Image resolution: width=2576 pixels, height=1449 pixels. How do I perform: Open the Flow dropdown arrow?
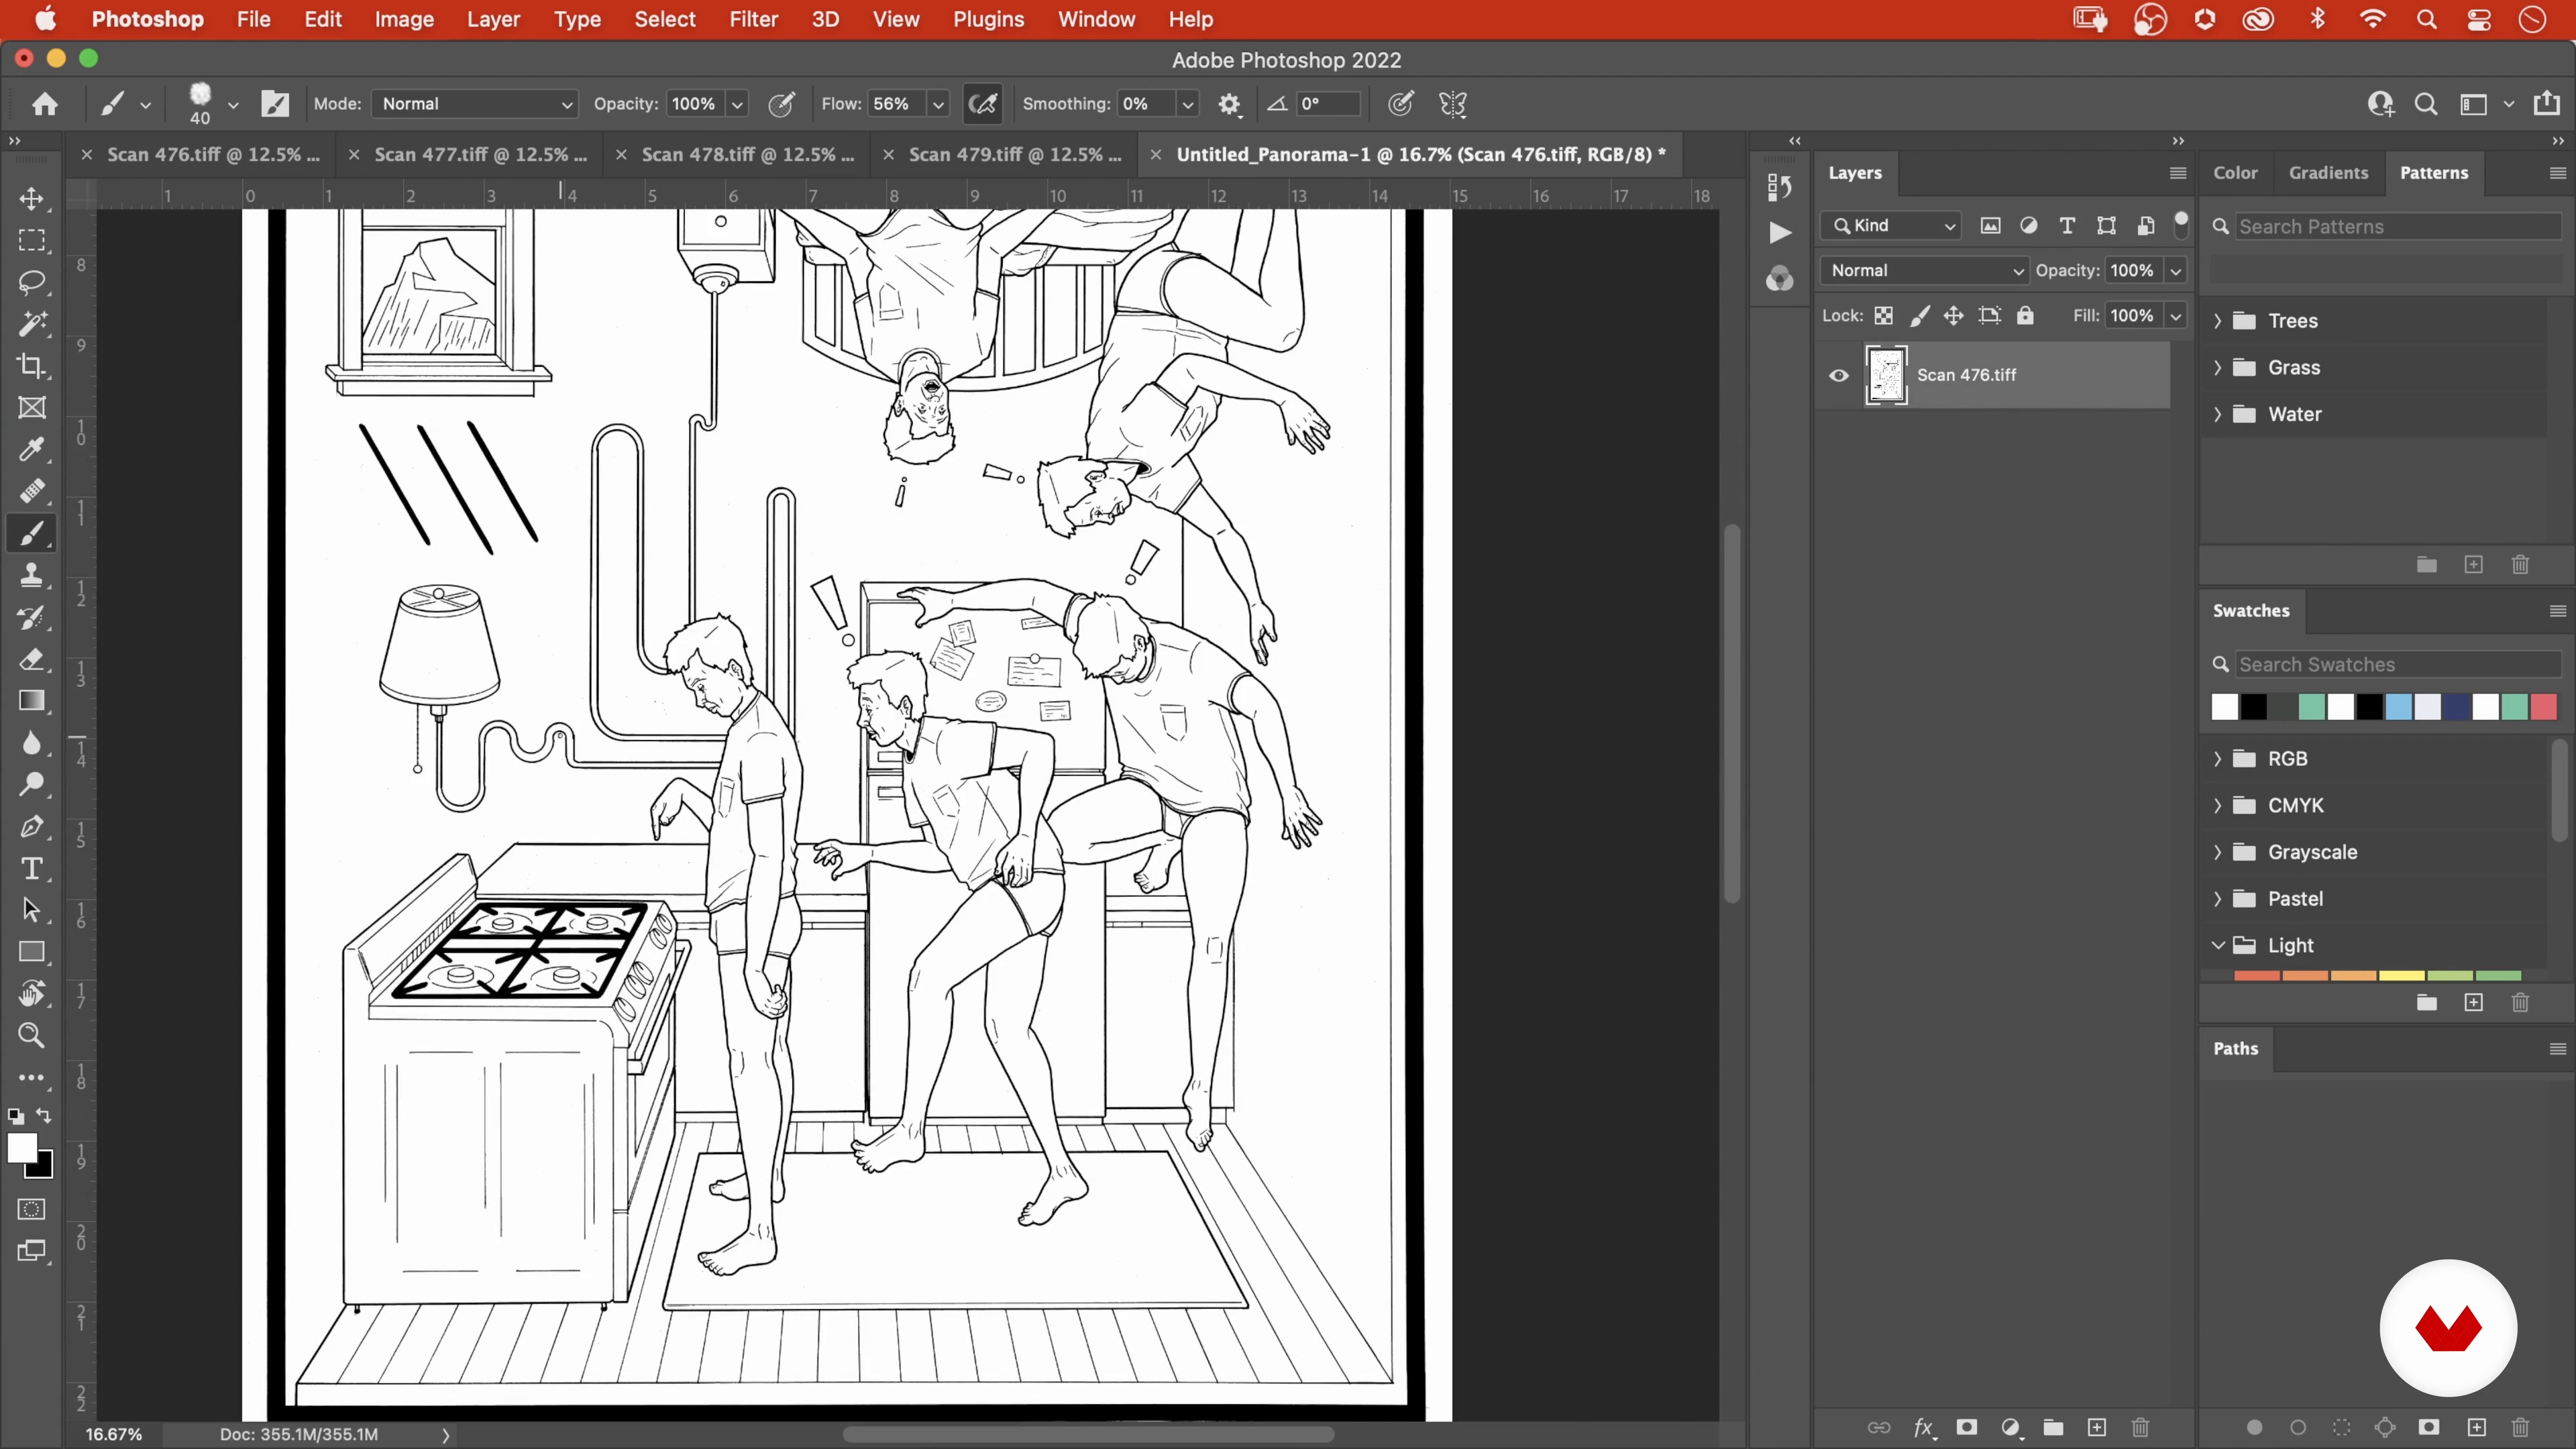pos(938,104)
